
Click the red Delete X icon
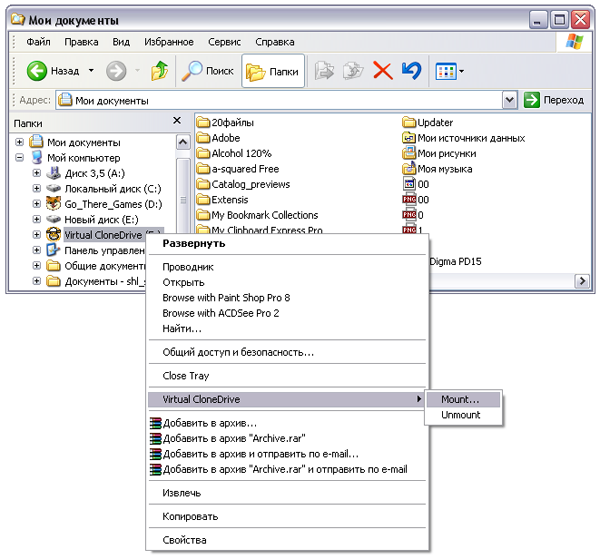pos(383,71)
